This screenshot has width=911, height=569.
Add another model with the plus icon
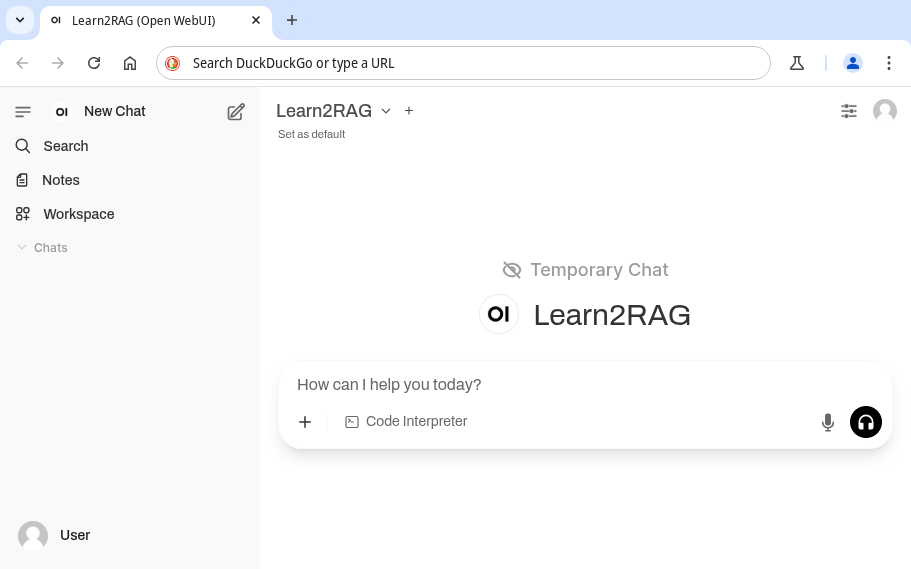click(409, 111)
